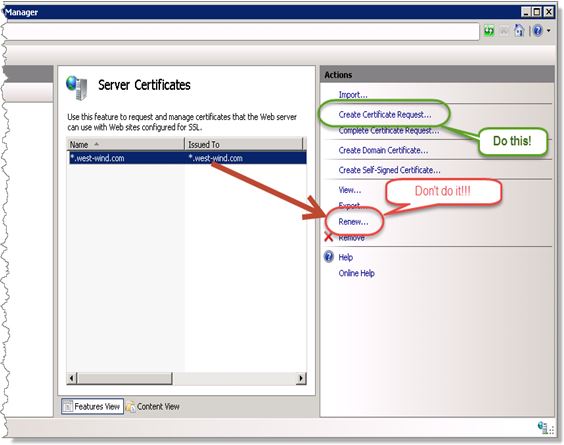Click the Help icon in Actions pane
564x445 pixels.
click(x=328, y=257)
